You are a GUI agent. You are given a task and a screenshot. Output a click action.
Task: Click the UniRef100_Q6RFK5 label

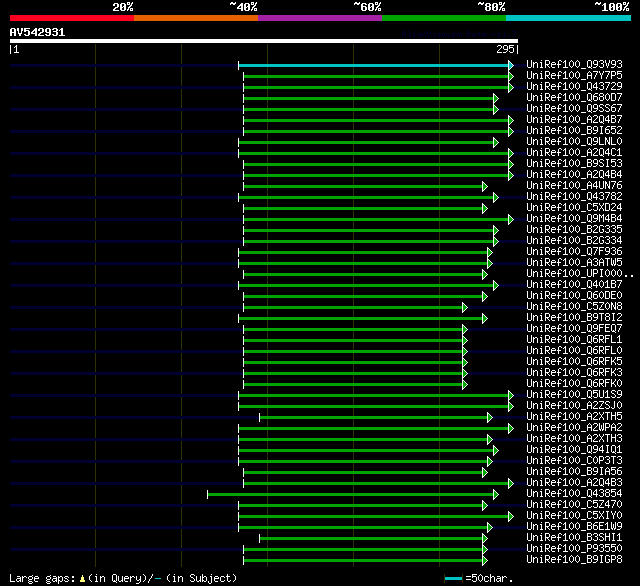(574, 362)
